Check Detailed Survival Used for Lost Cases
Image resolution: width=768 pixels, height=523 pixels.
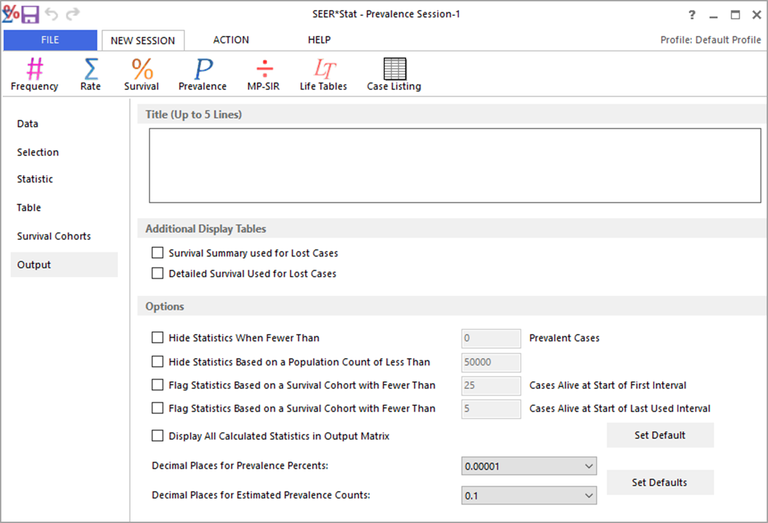click(157, 274)
